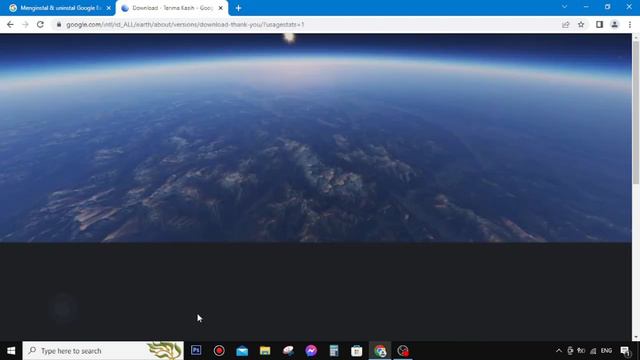Open Chrome's three-dot menu
The image size is (640, 360).
tap(630, 24)
